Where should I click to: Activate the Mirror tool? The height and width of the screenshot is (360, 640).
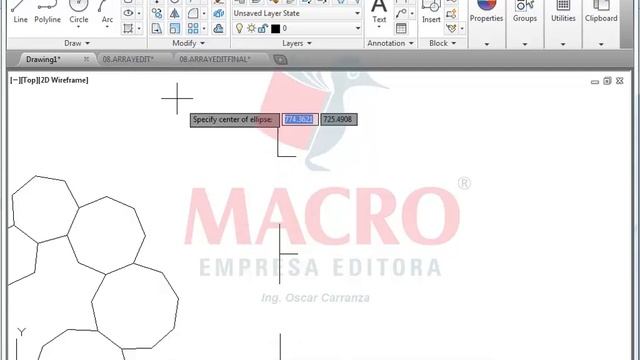pos(175,13)
